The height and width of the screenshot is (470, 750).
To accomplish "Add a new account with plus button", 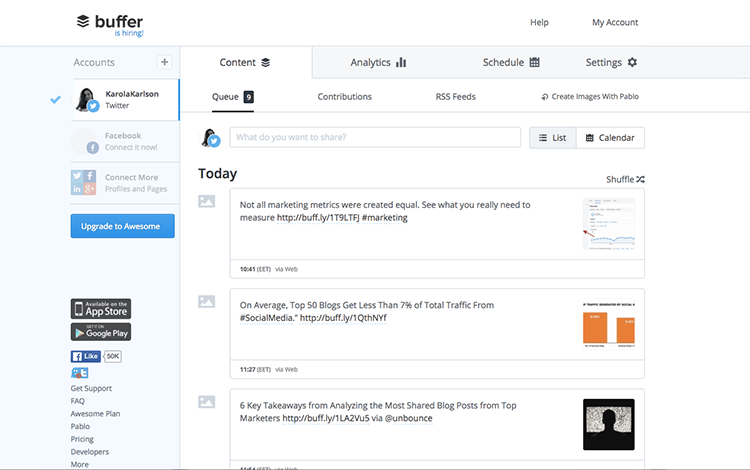I will tap(165, 62).
